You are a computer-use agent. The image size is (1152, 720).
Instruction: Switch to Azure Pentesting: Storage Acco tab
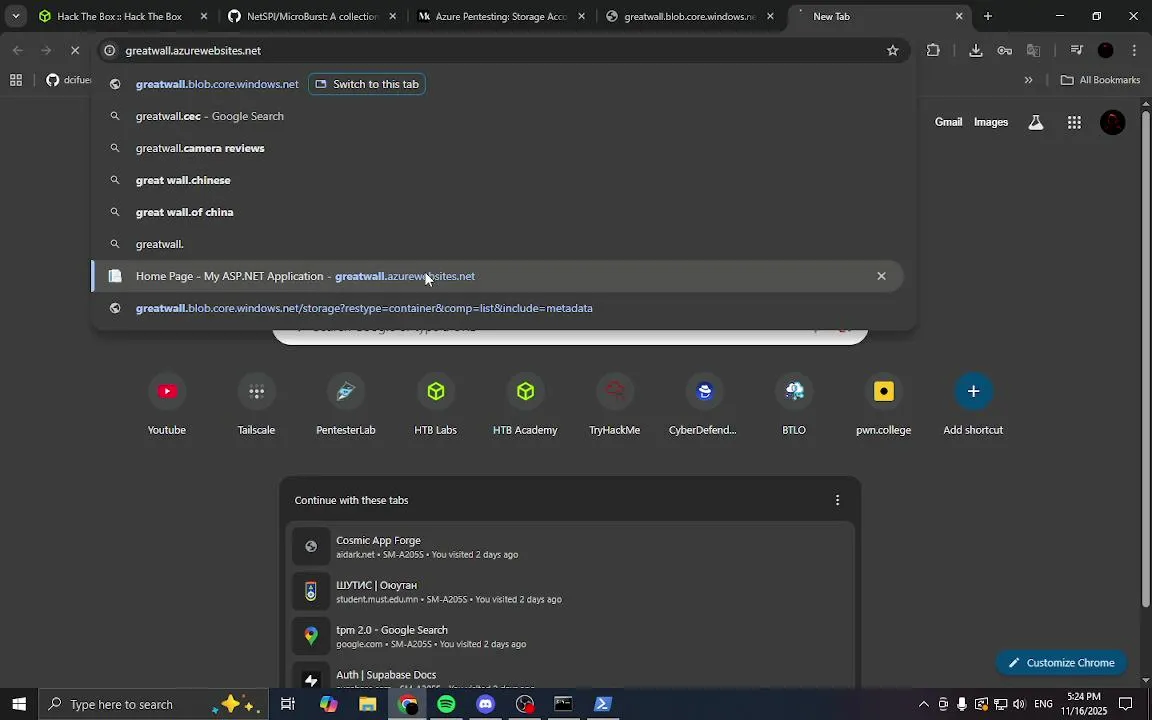pos(501,16)
